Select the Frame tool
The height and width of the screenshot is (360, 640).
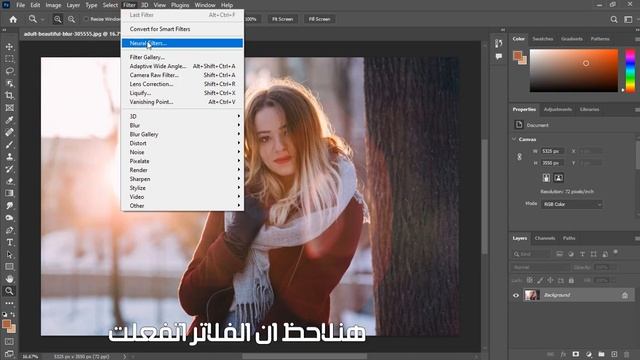click(x=9, y=108)
